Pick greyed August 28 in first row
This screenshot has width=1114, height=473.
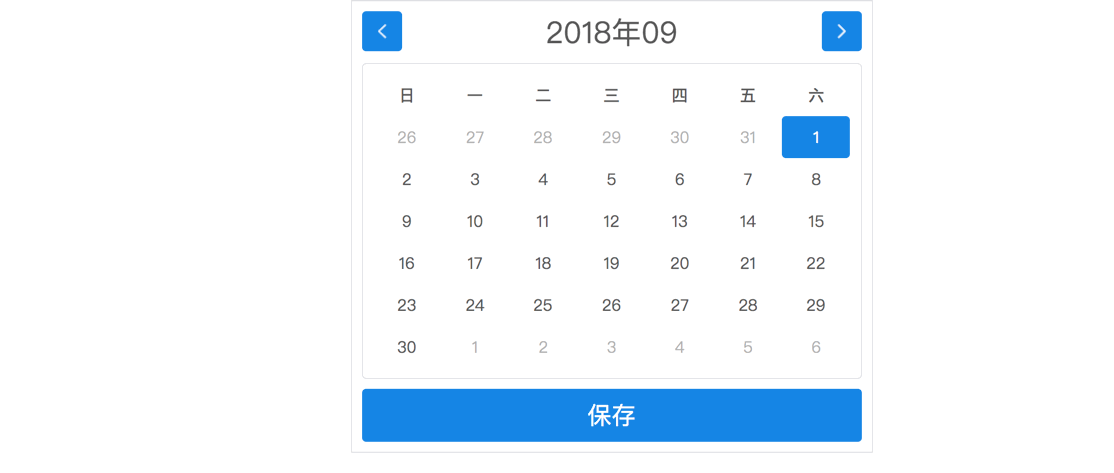pos(543,137)
